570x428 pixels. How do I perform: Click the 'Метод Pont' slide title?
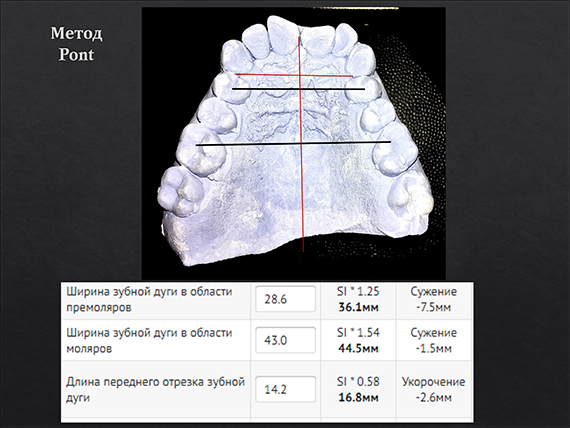tap(76, 44)
